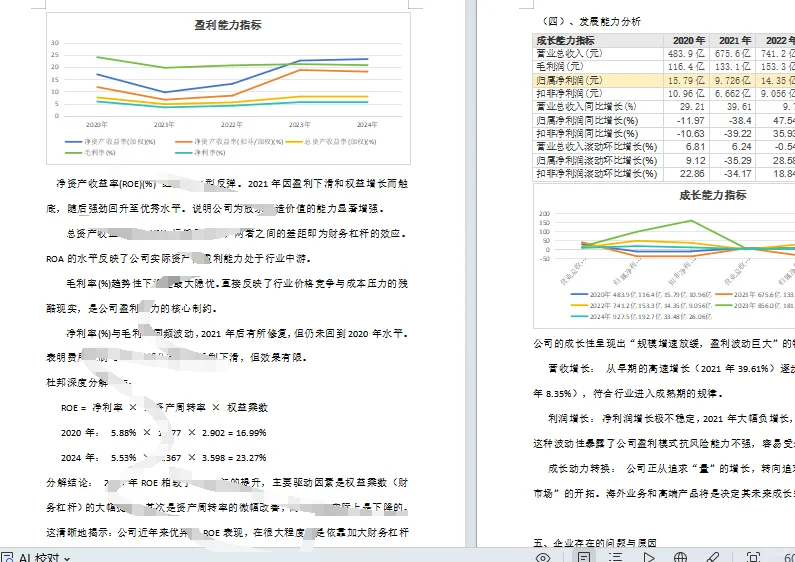
Task: Select the 盈利能力指标 chart title
Action: click(x=228, y=25)
